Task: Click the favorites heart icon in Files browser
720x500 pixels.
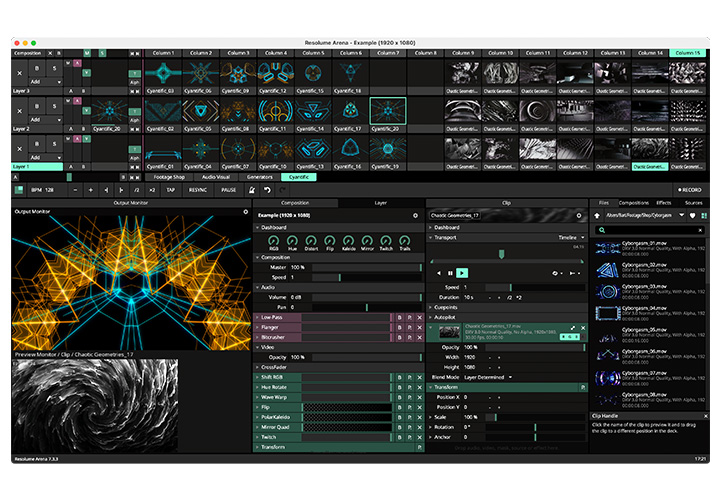Action: pyautogui.click(x=693, y=215)
